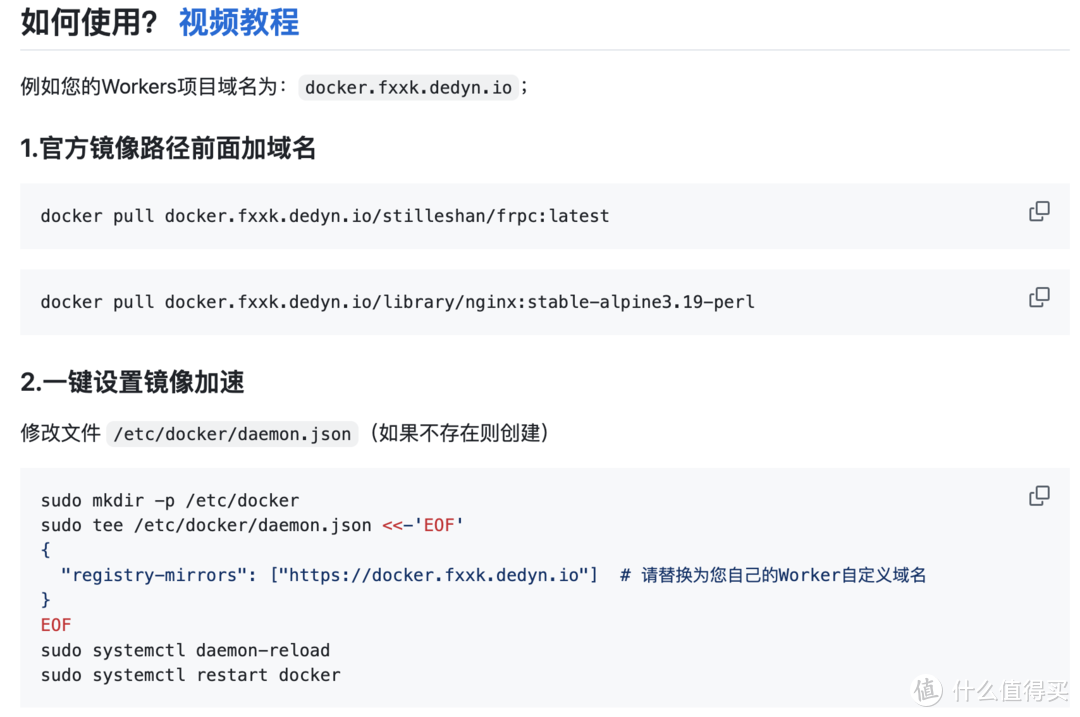This screenshot has width=1080, height=717.
Task: Click the red 'EOF' text in the script
Action: click(55, 624)
